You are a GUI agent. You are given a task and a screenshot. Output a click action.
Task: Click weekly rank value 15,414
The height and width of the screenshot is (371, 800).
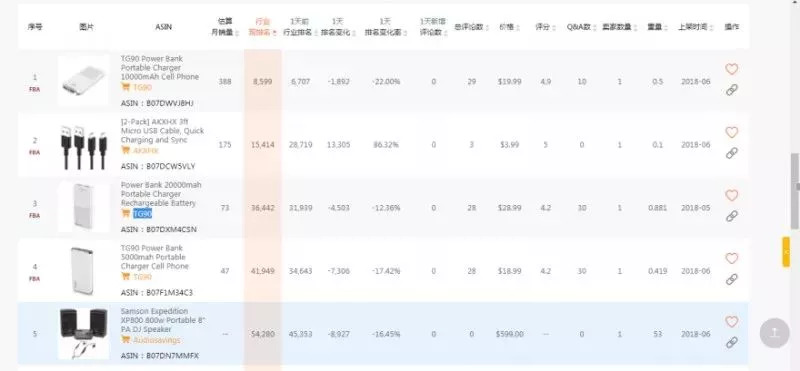[x=262, y=145]
